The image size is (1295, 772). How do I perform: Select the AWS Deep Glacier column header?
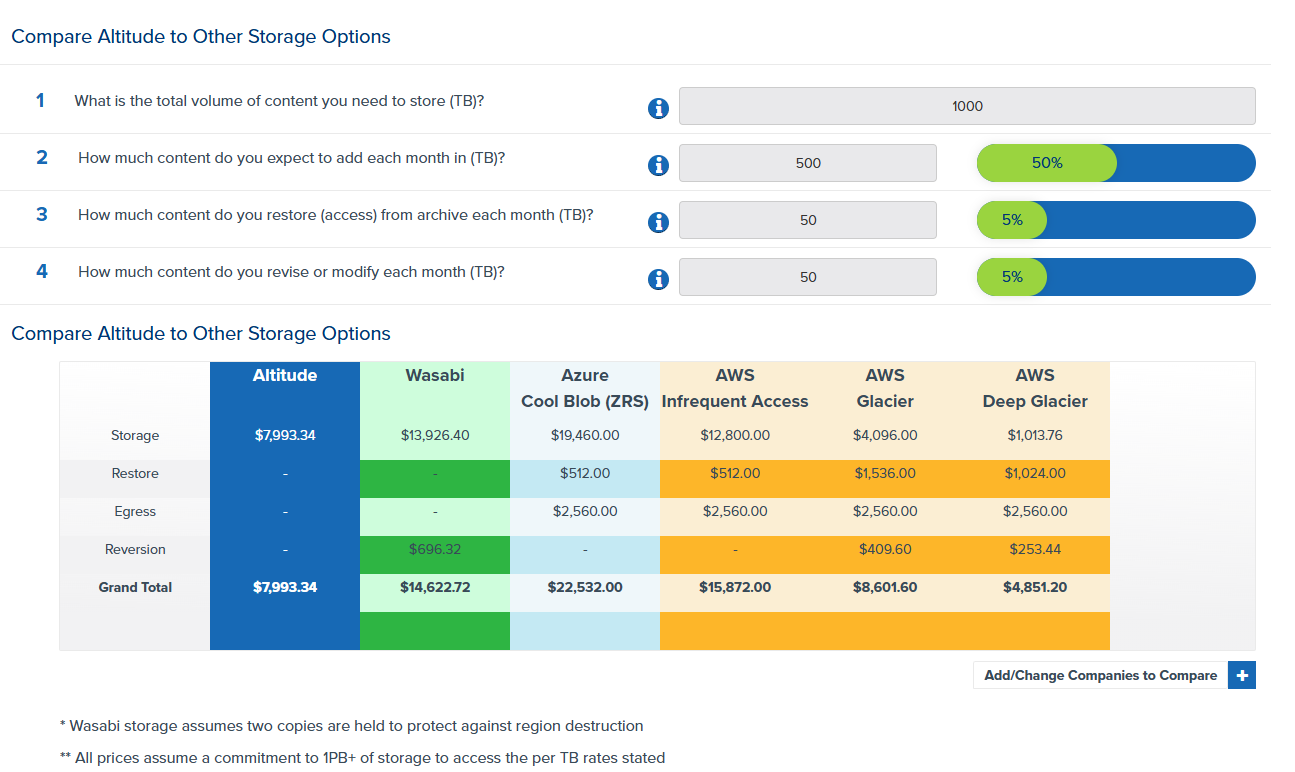click(1035, 389)
